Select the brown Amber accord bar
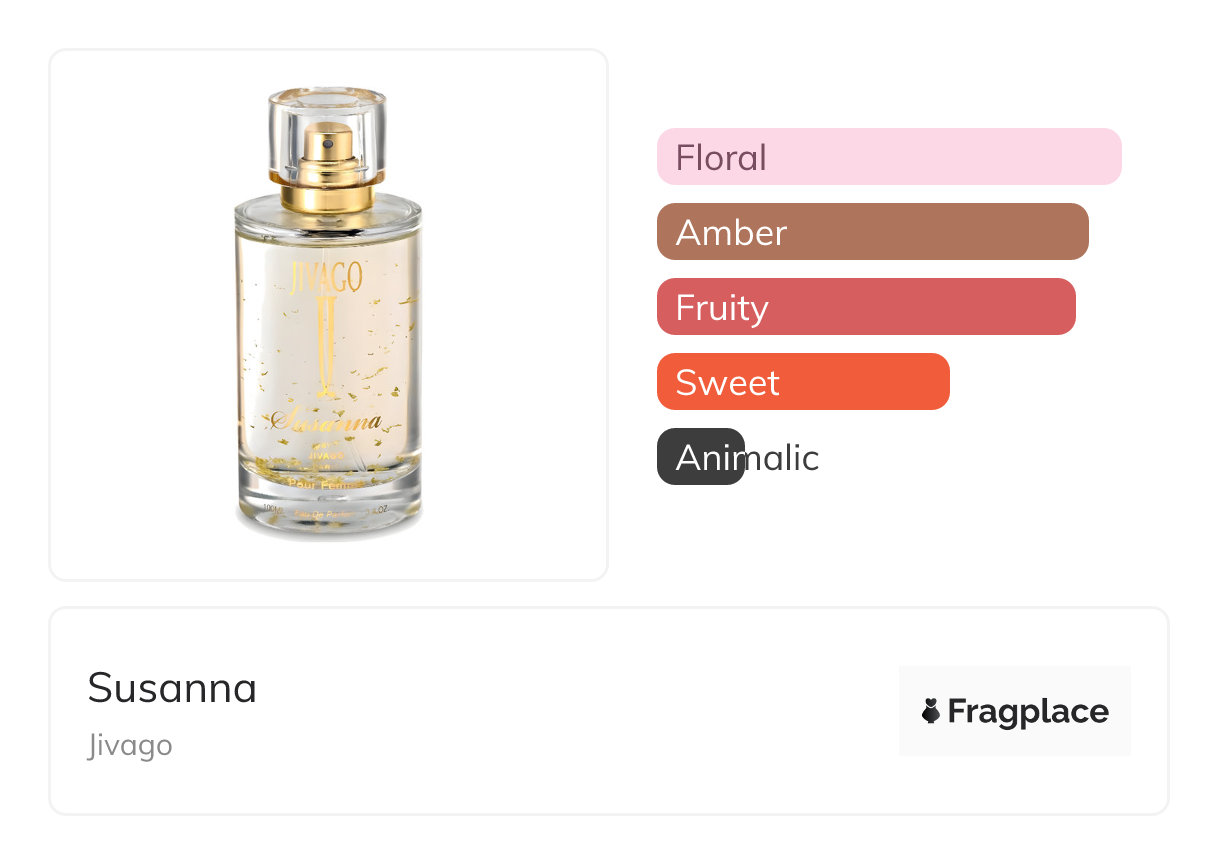Viewport: 1218px width, 864px height. point(872,232)
